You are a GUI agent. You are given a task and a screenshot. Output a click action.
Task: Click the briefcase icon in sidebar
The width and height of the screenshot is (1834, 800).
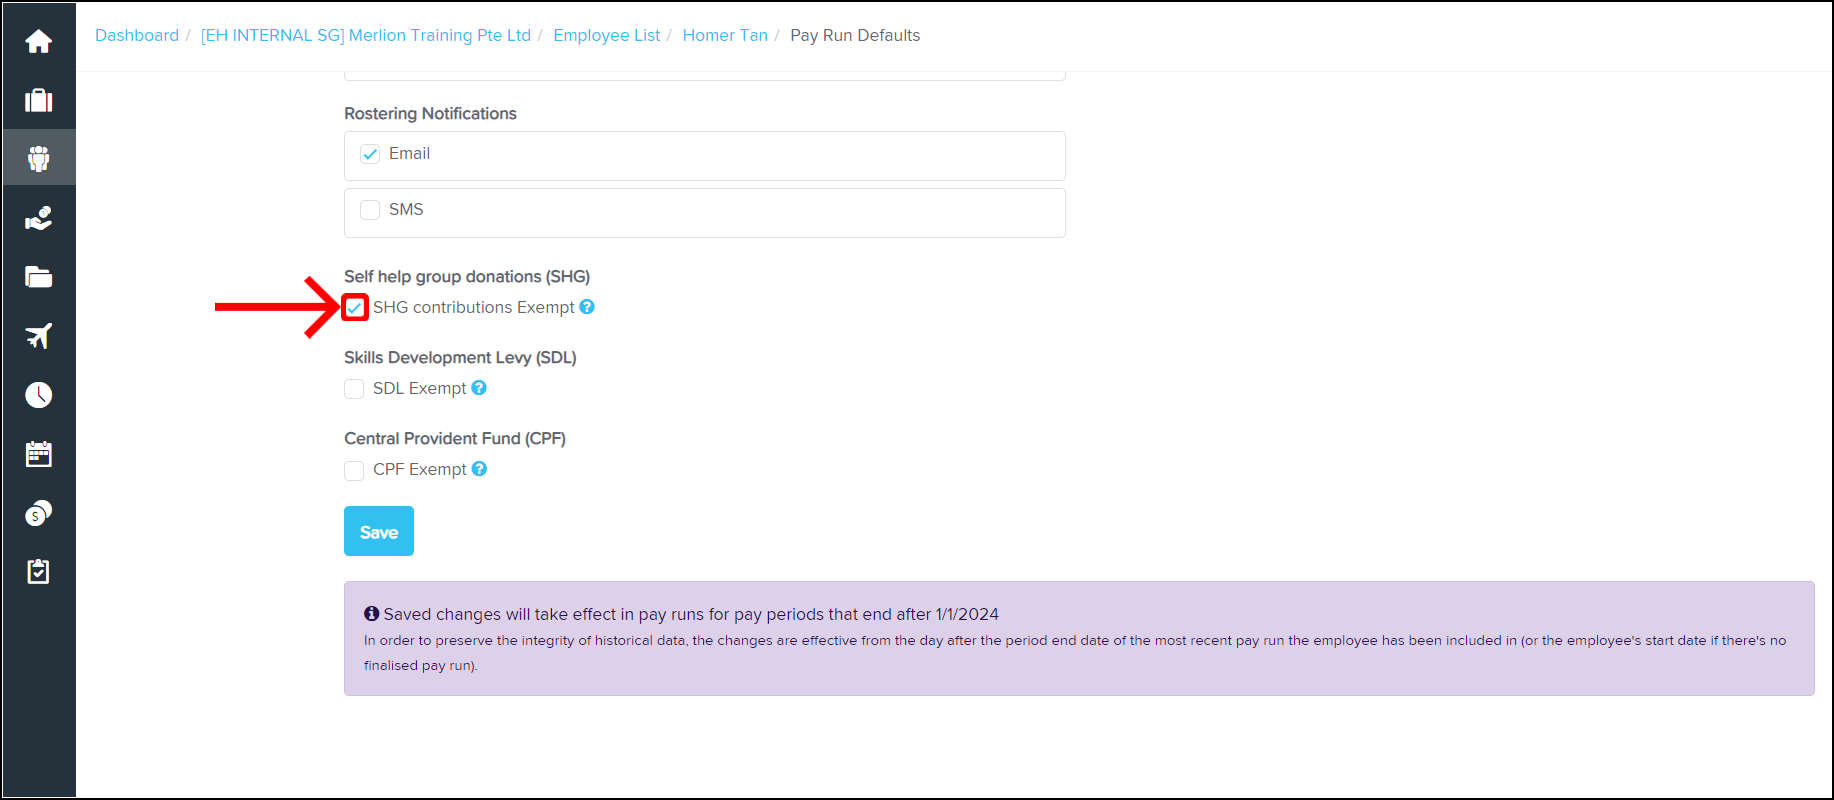pyautogui.click(x=38, y=100)
